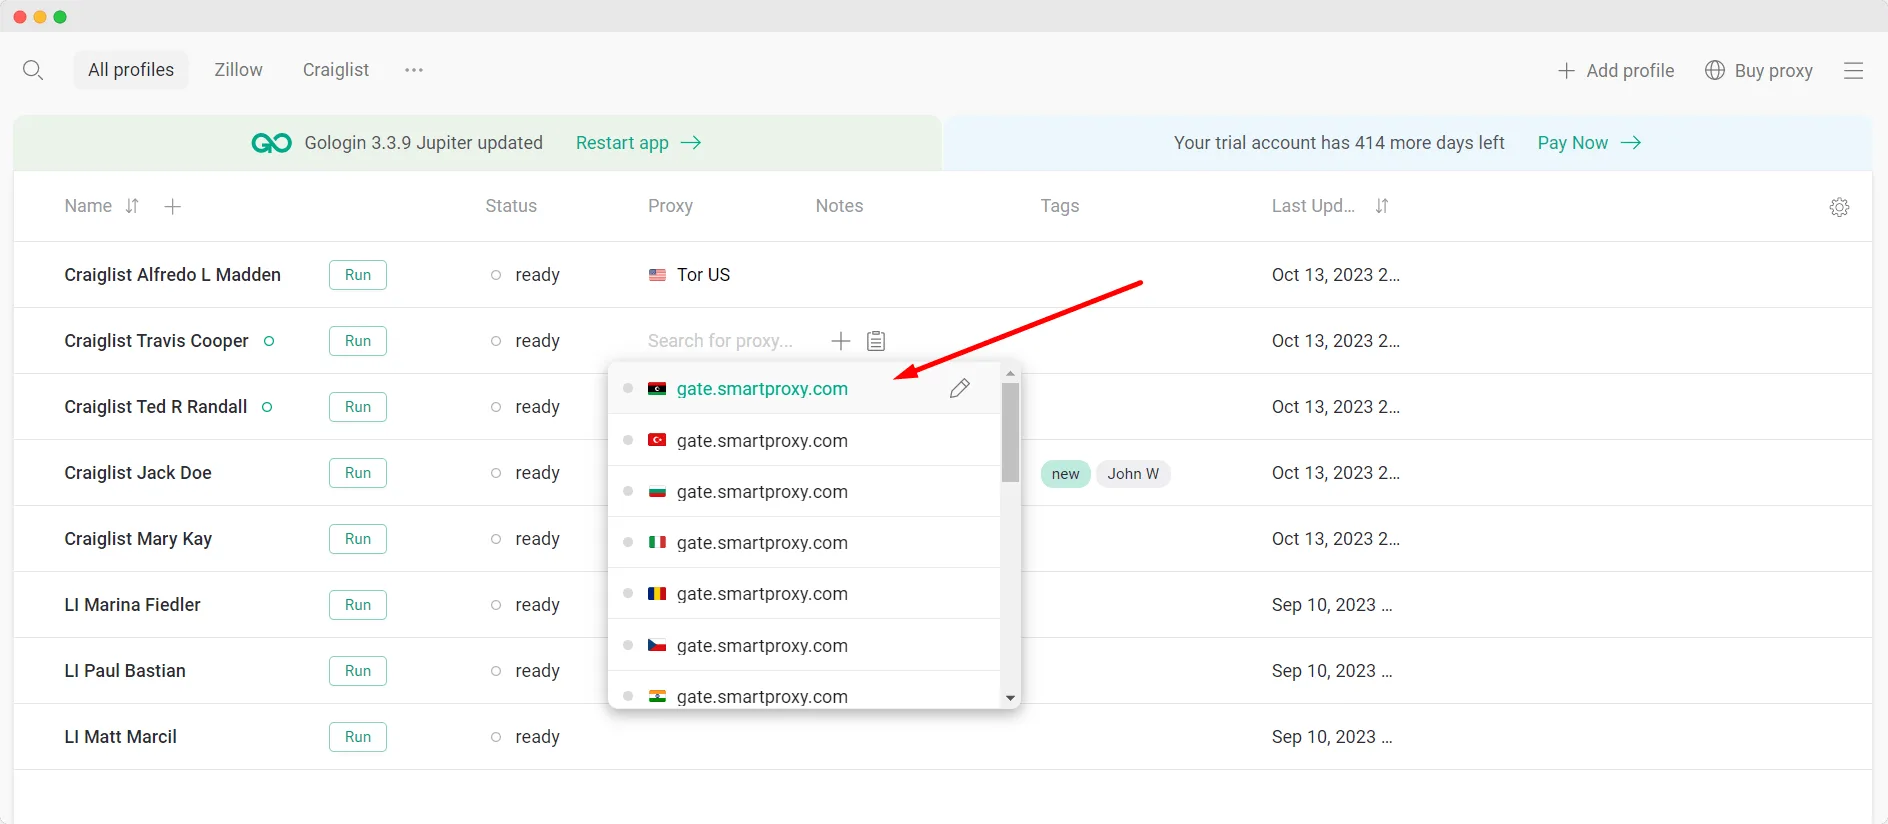Click the plus icon beside Add profile
The height and width of the screenshot is (824, 1888).
[1566, 70]
